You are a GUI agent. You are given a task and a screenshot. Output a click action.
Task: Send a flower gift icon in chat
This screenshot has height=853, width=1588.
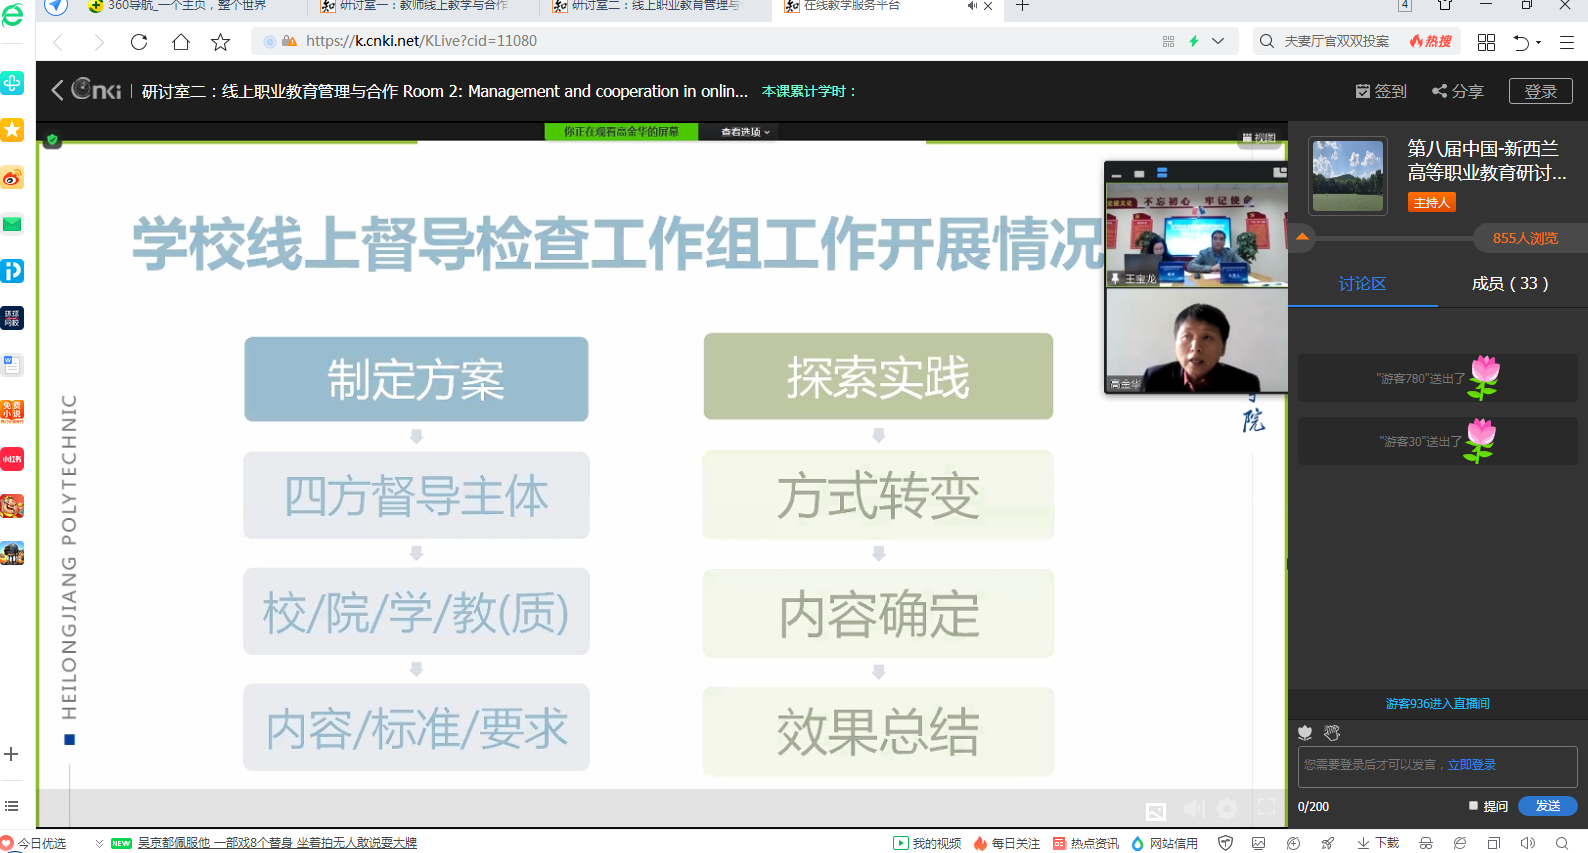(x=1305, y=733)
